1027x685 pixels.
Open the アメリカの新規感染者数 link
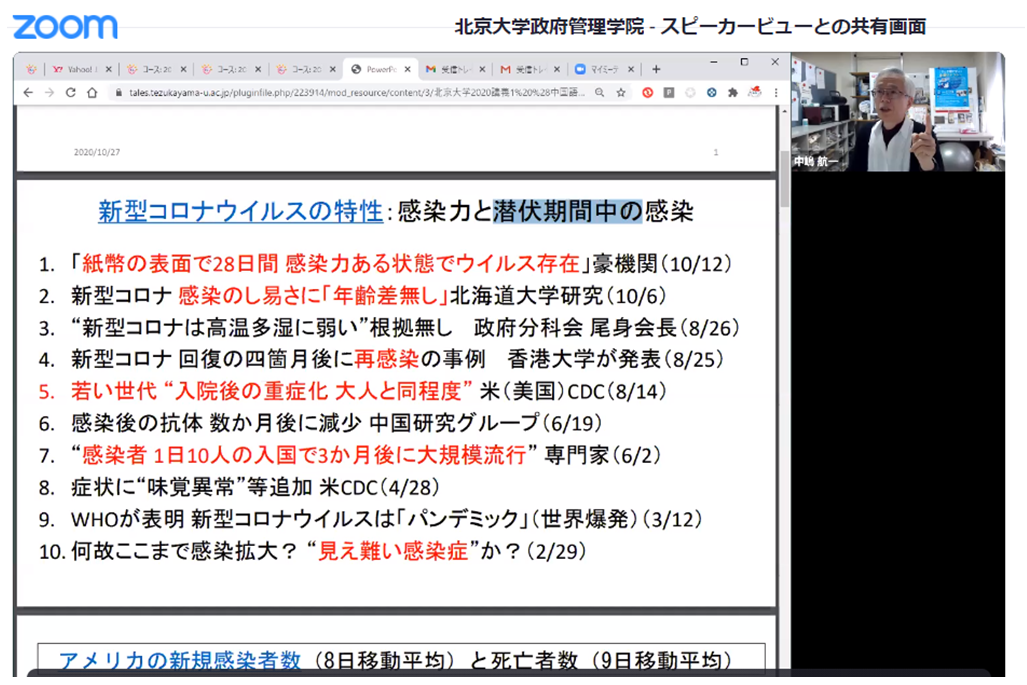pyautogui.click(x=179, y=660)
